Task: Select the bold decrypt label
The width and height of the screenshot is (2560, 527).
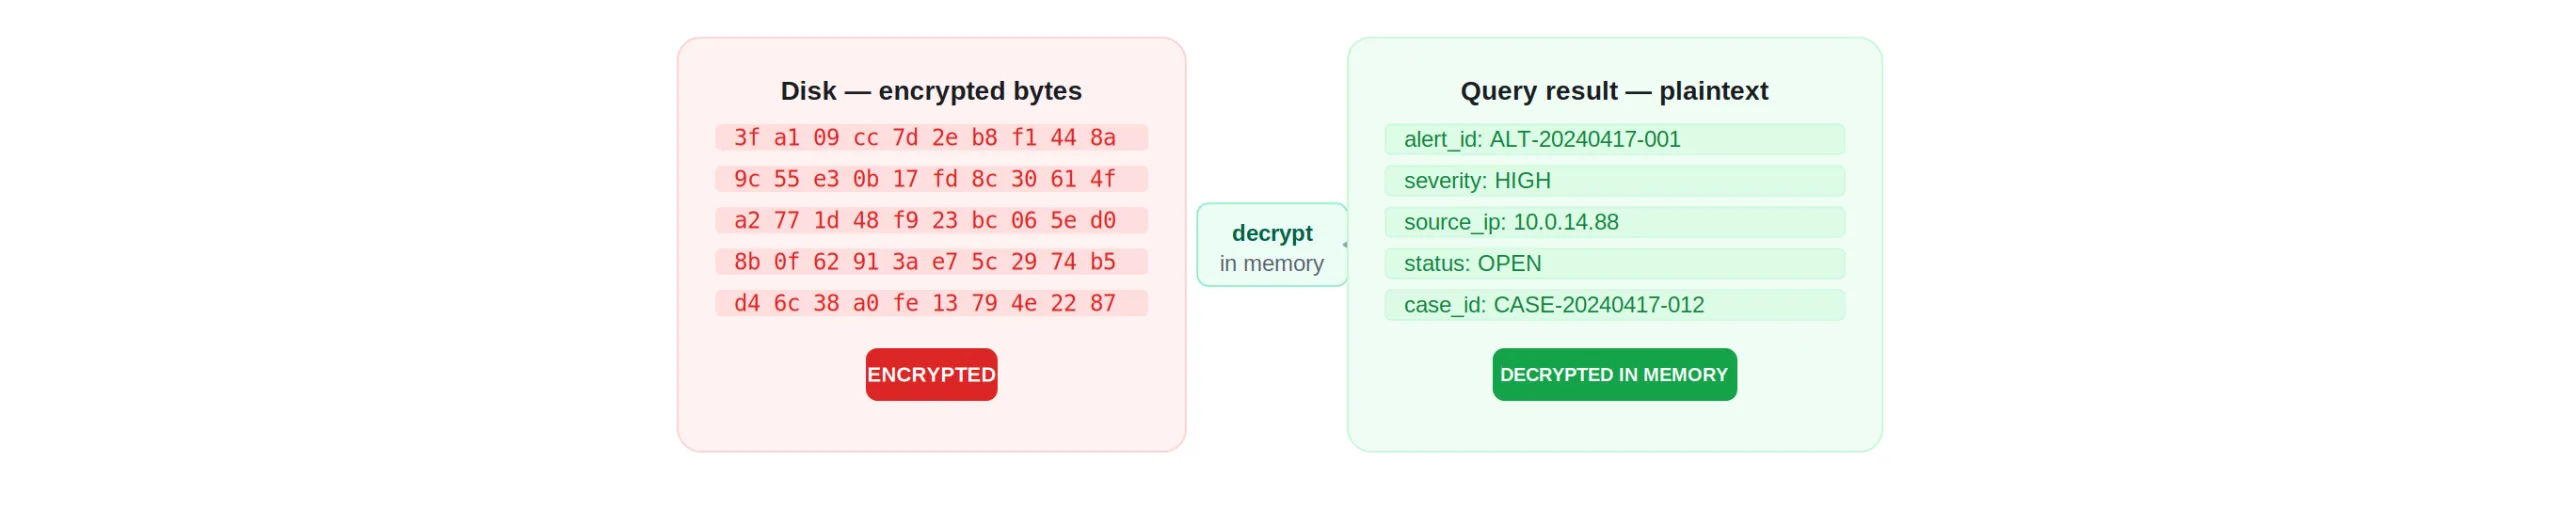Action: point(1272,233)
